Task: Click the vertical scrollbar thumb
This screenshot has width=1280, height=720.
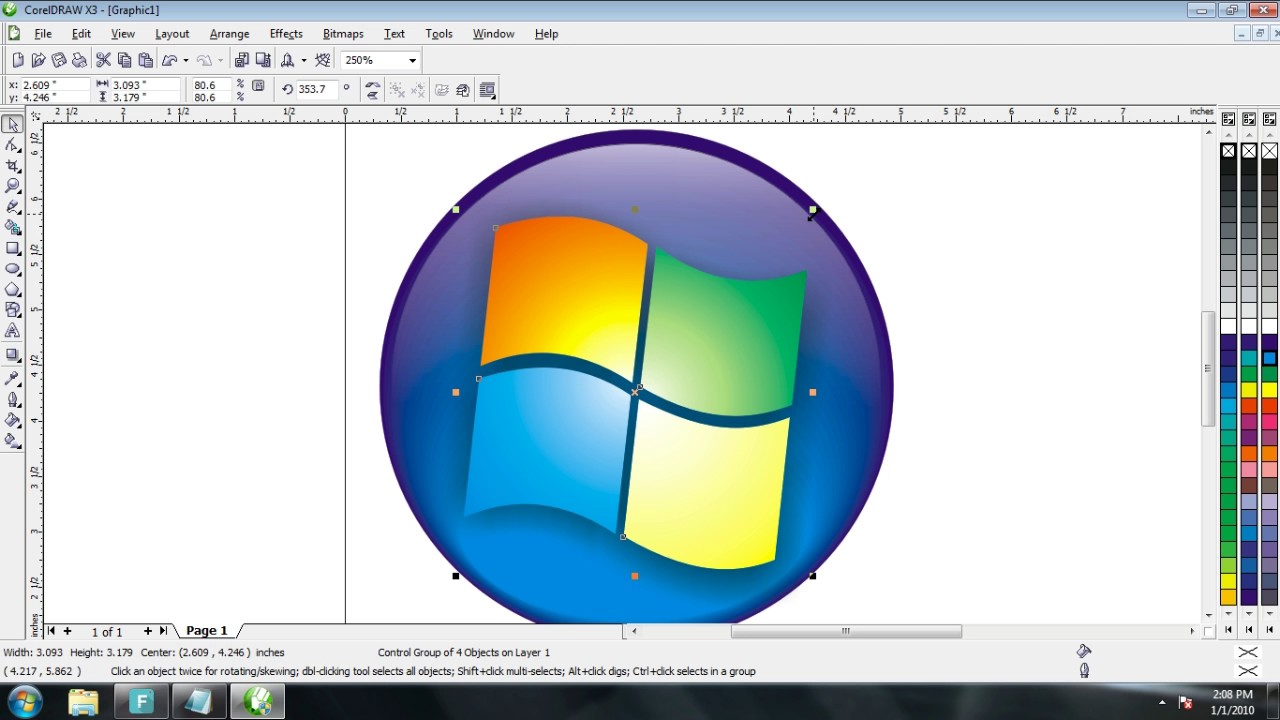Action: pyautogui.click(x=1207, y=368)
